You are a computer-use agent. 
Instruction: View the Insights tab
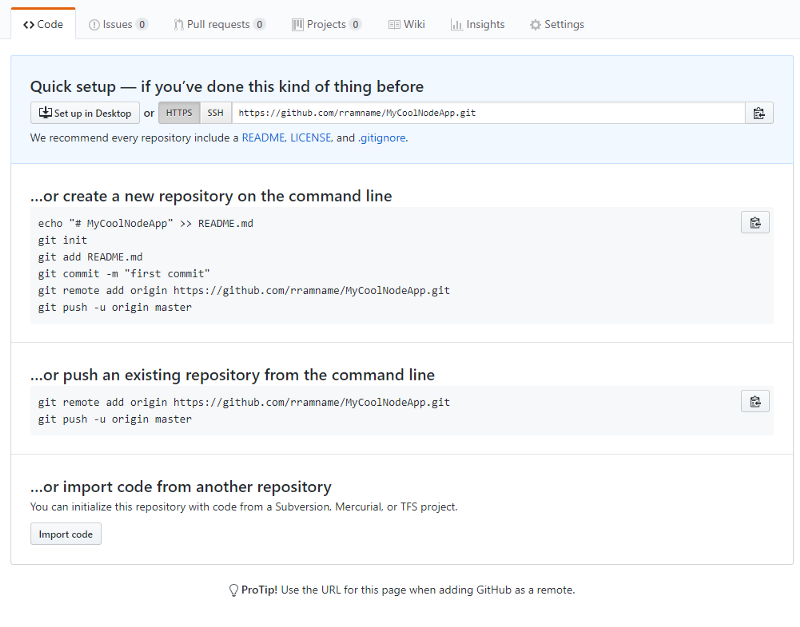pyautogui.click(x=478, y=24)
